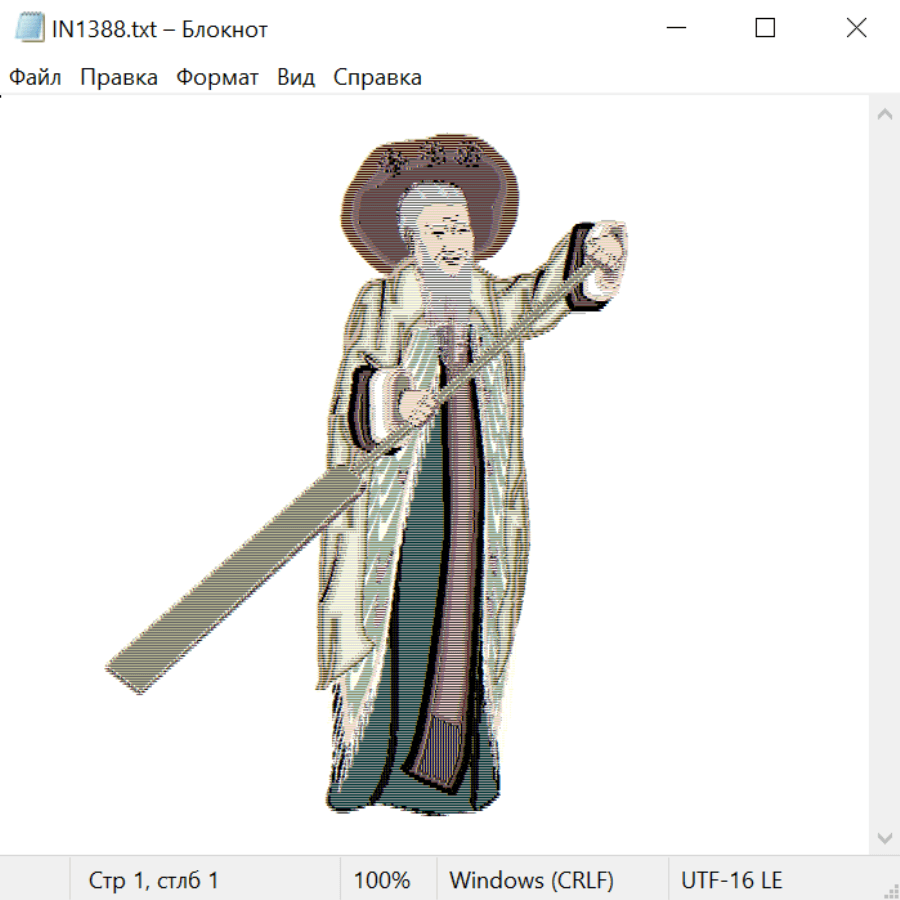Open the Справка menu
The width and height of the screenshot is (900, 900).
tap(377, 78)
